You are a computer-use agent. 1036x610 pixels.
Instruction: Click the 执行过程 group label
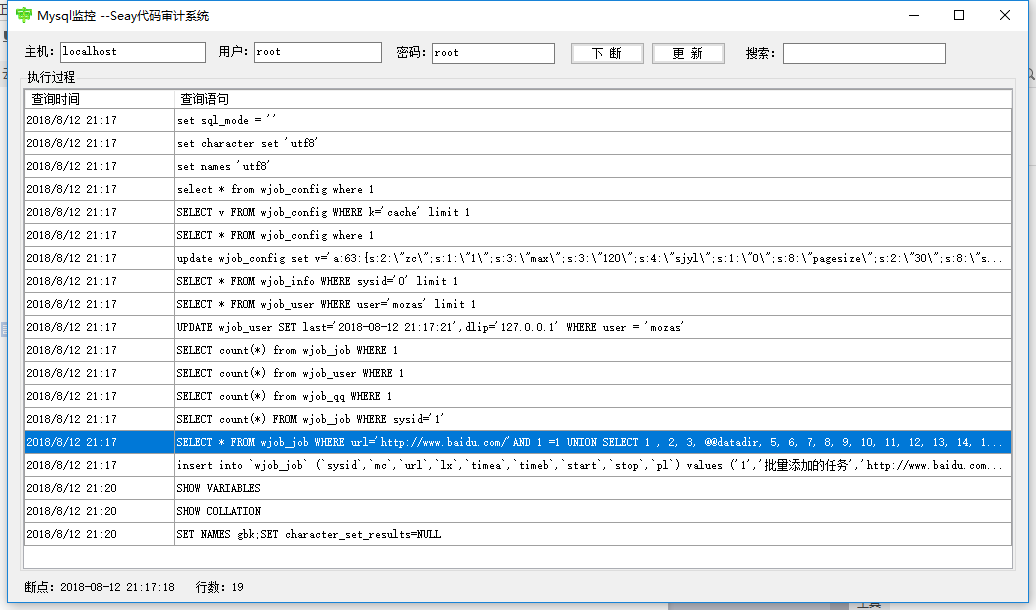(x=51, y=77)
